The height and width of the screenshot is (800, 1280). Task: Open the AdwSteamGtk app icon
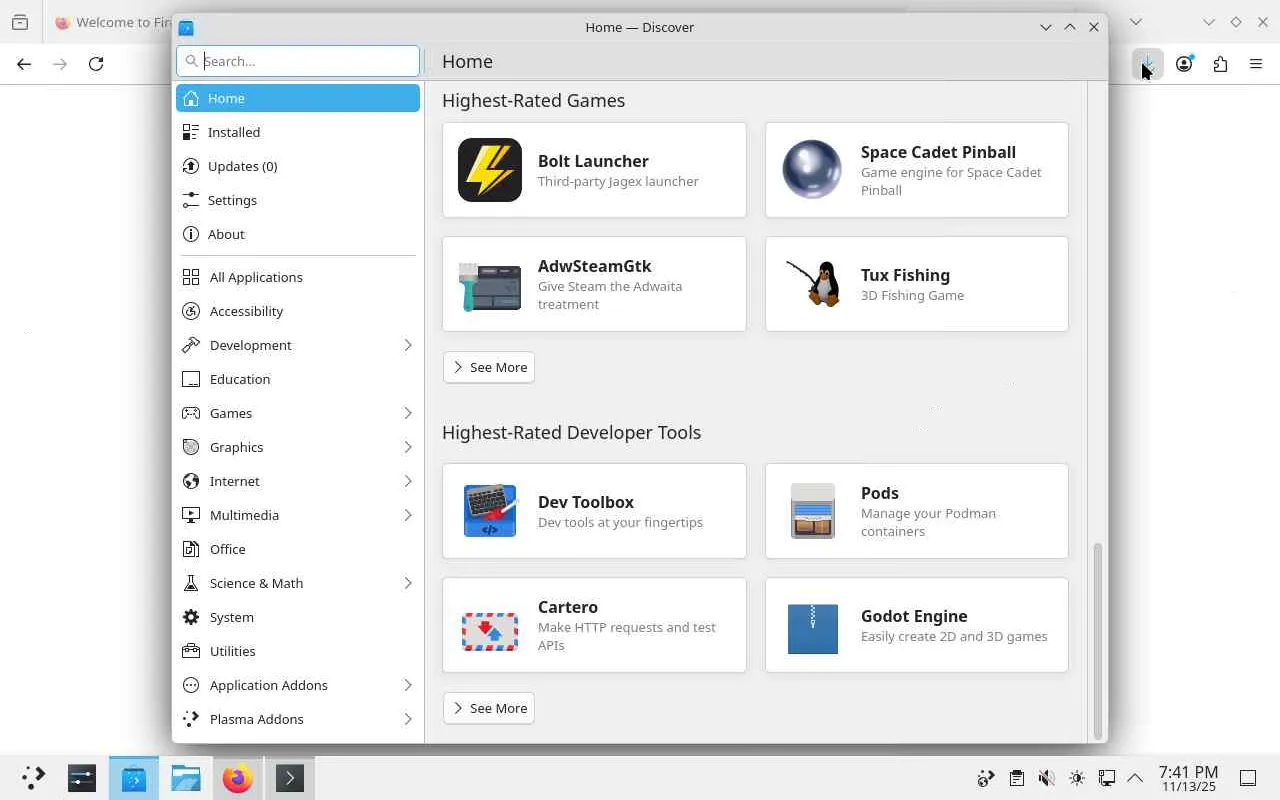(x=490, y=285)
